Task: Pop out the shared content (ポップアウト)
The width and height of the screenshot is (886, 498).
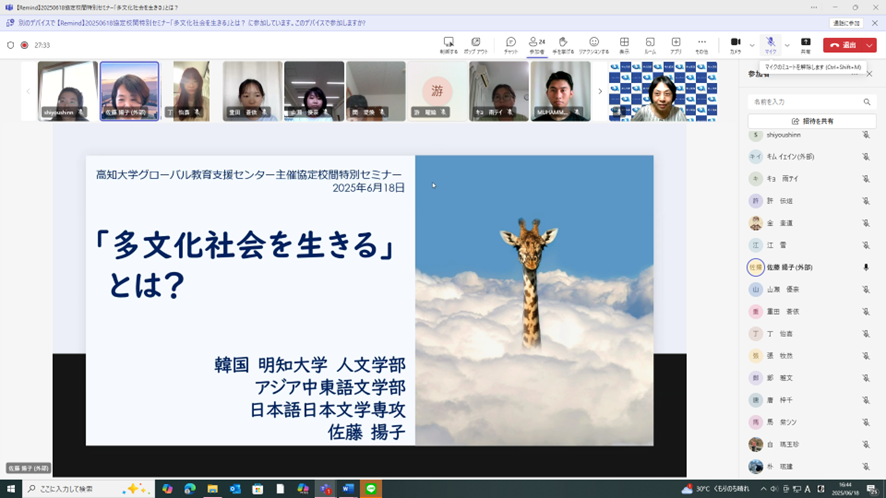Action: point(476,44)
